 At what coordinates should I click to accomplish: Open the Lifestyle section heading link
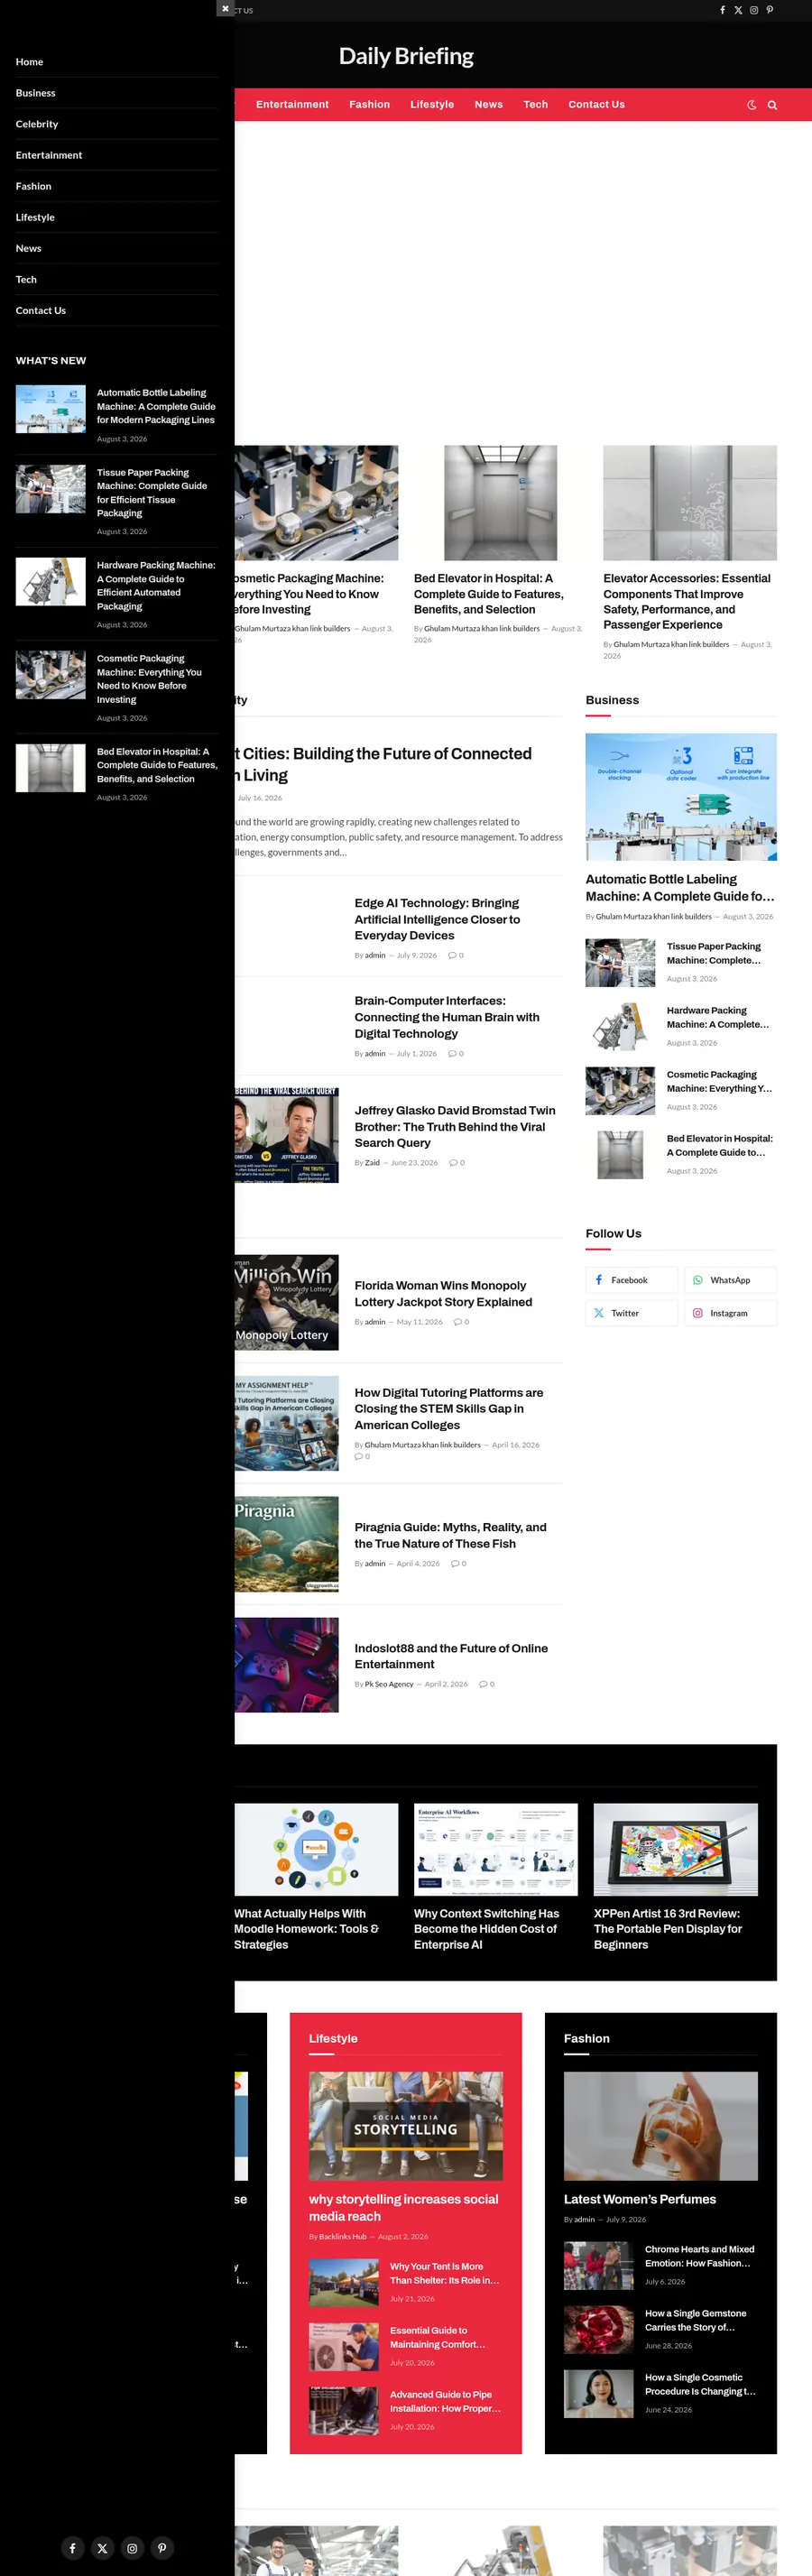333,2038
